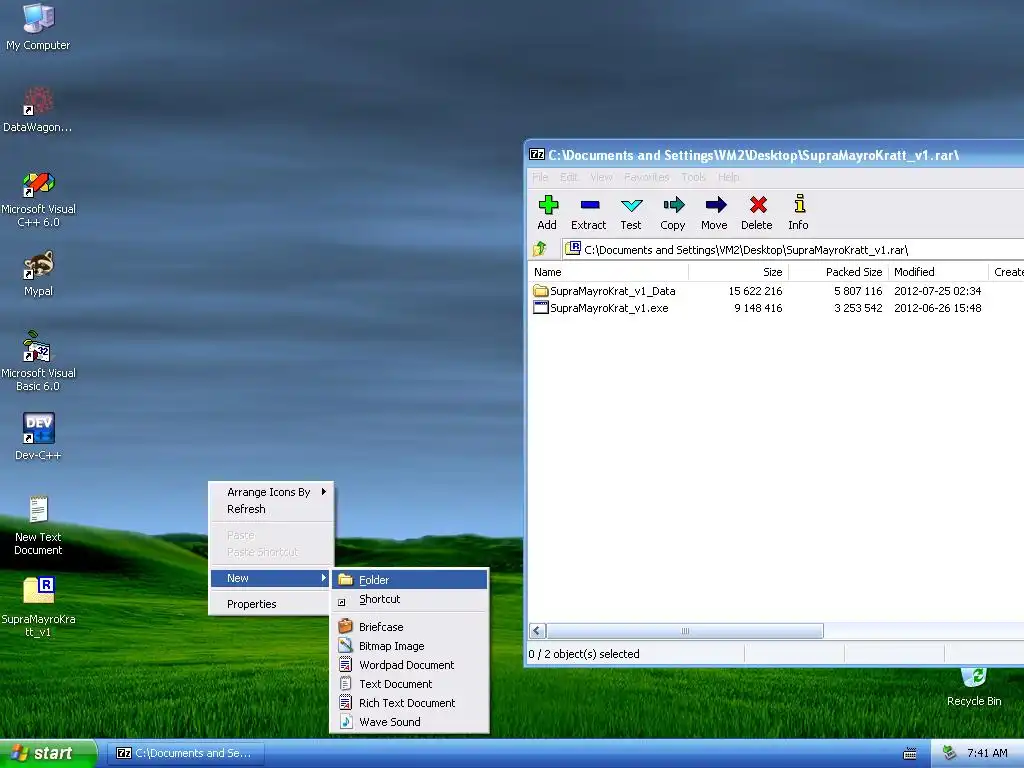The image size is (1024, 768).
Task: Click the 7-Zip taskbar button
Action: pos(184,753)
